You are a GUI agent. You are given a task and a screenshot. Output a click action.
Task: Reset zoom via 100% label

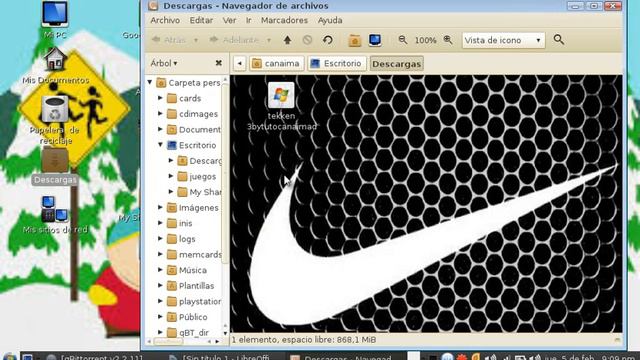(425, 40)
